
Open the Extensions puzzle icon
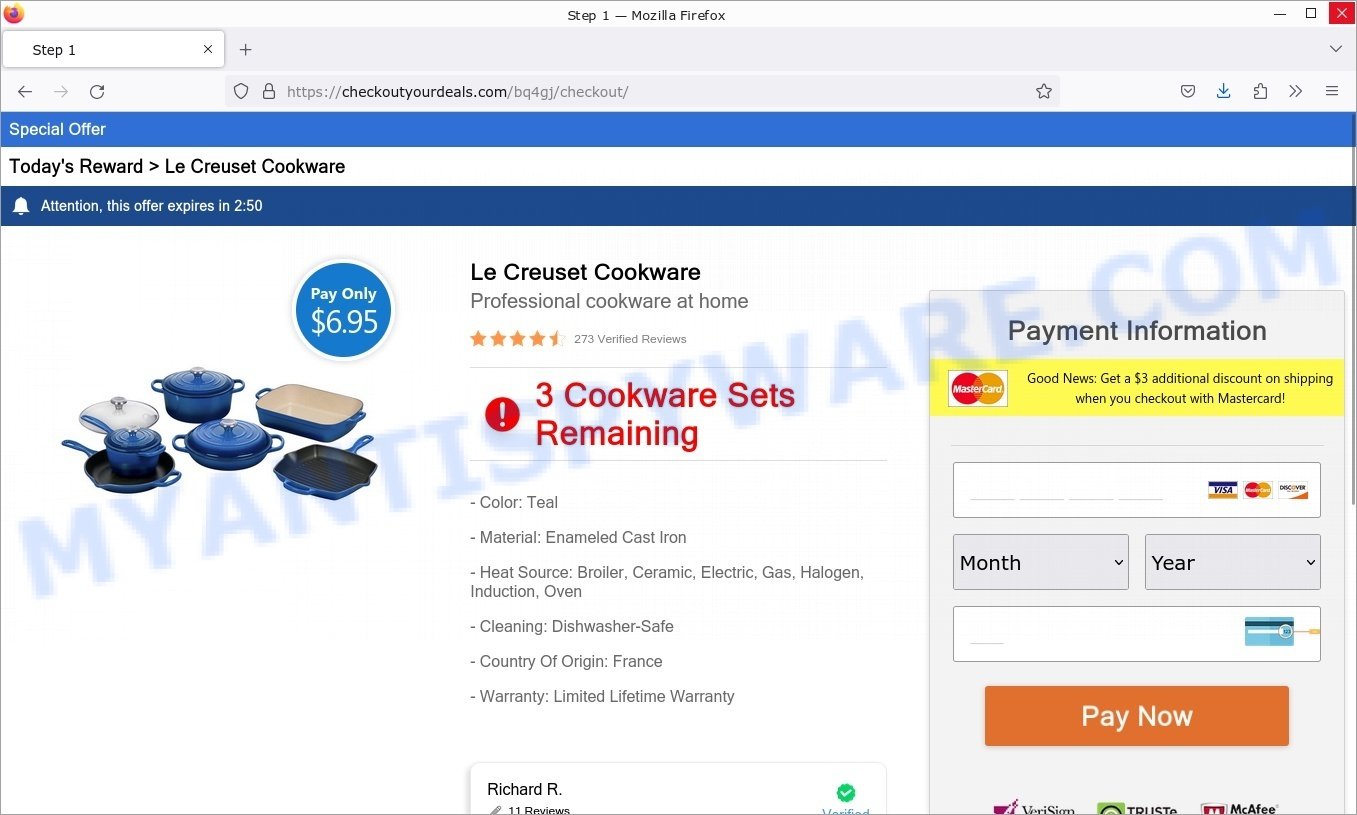(1260, 92)
